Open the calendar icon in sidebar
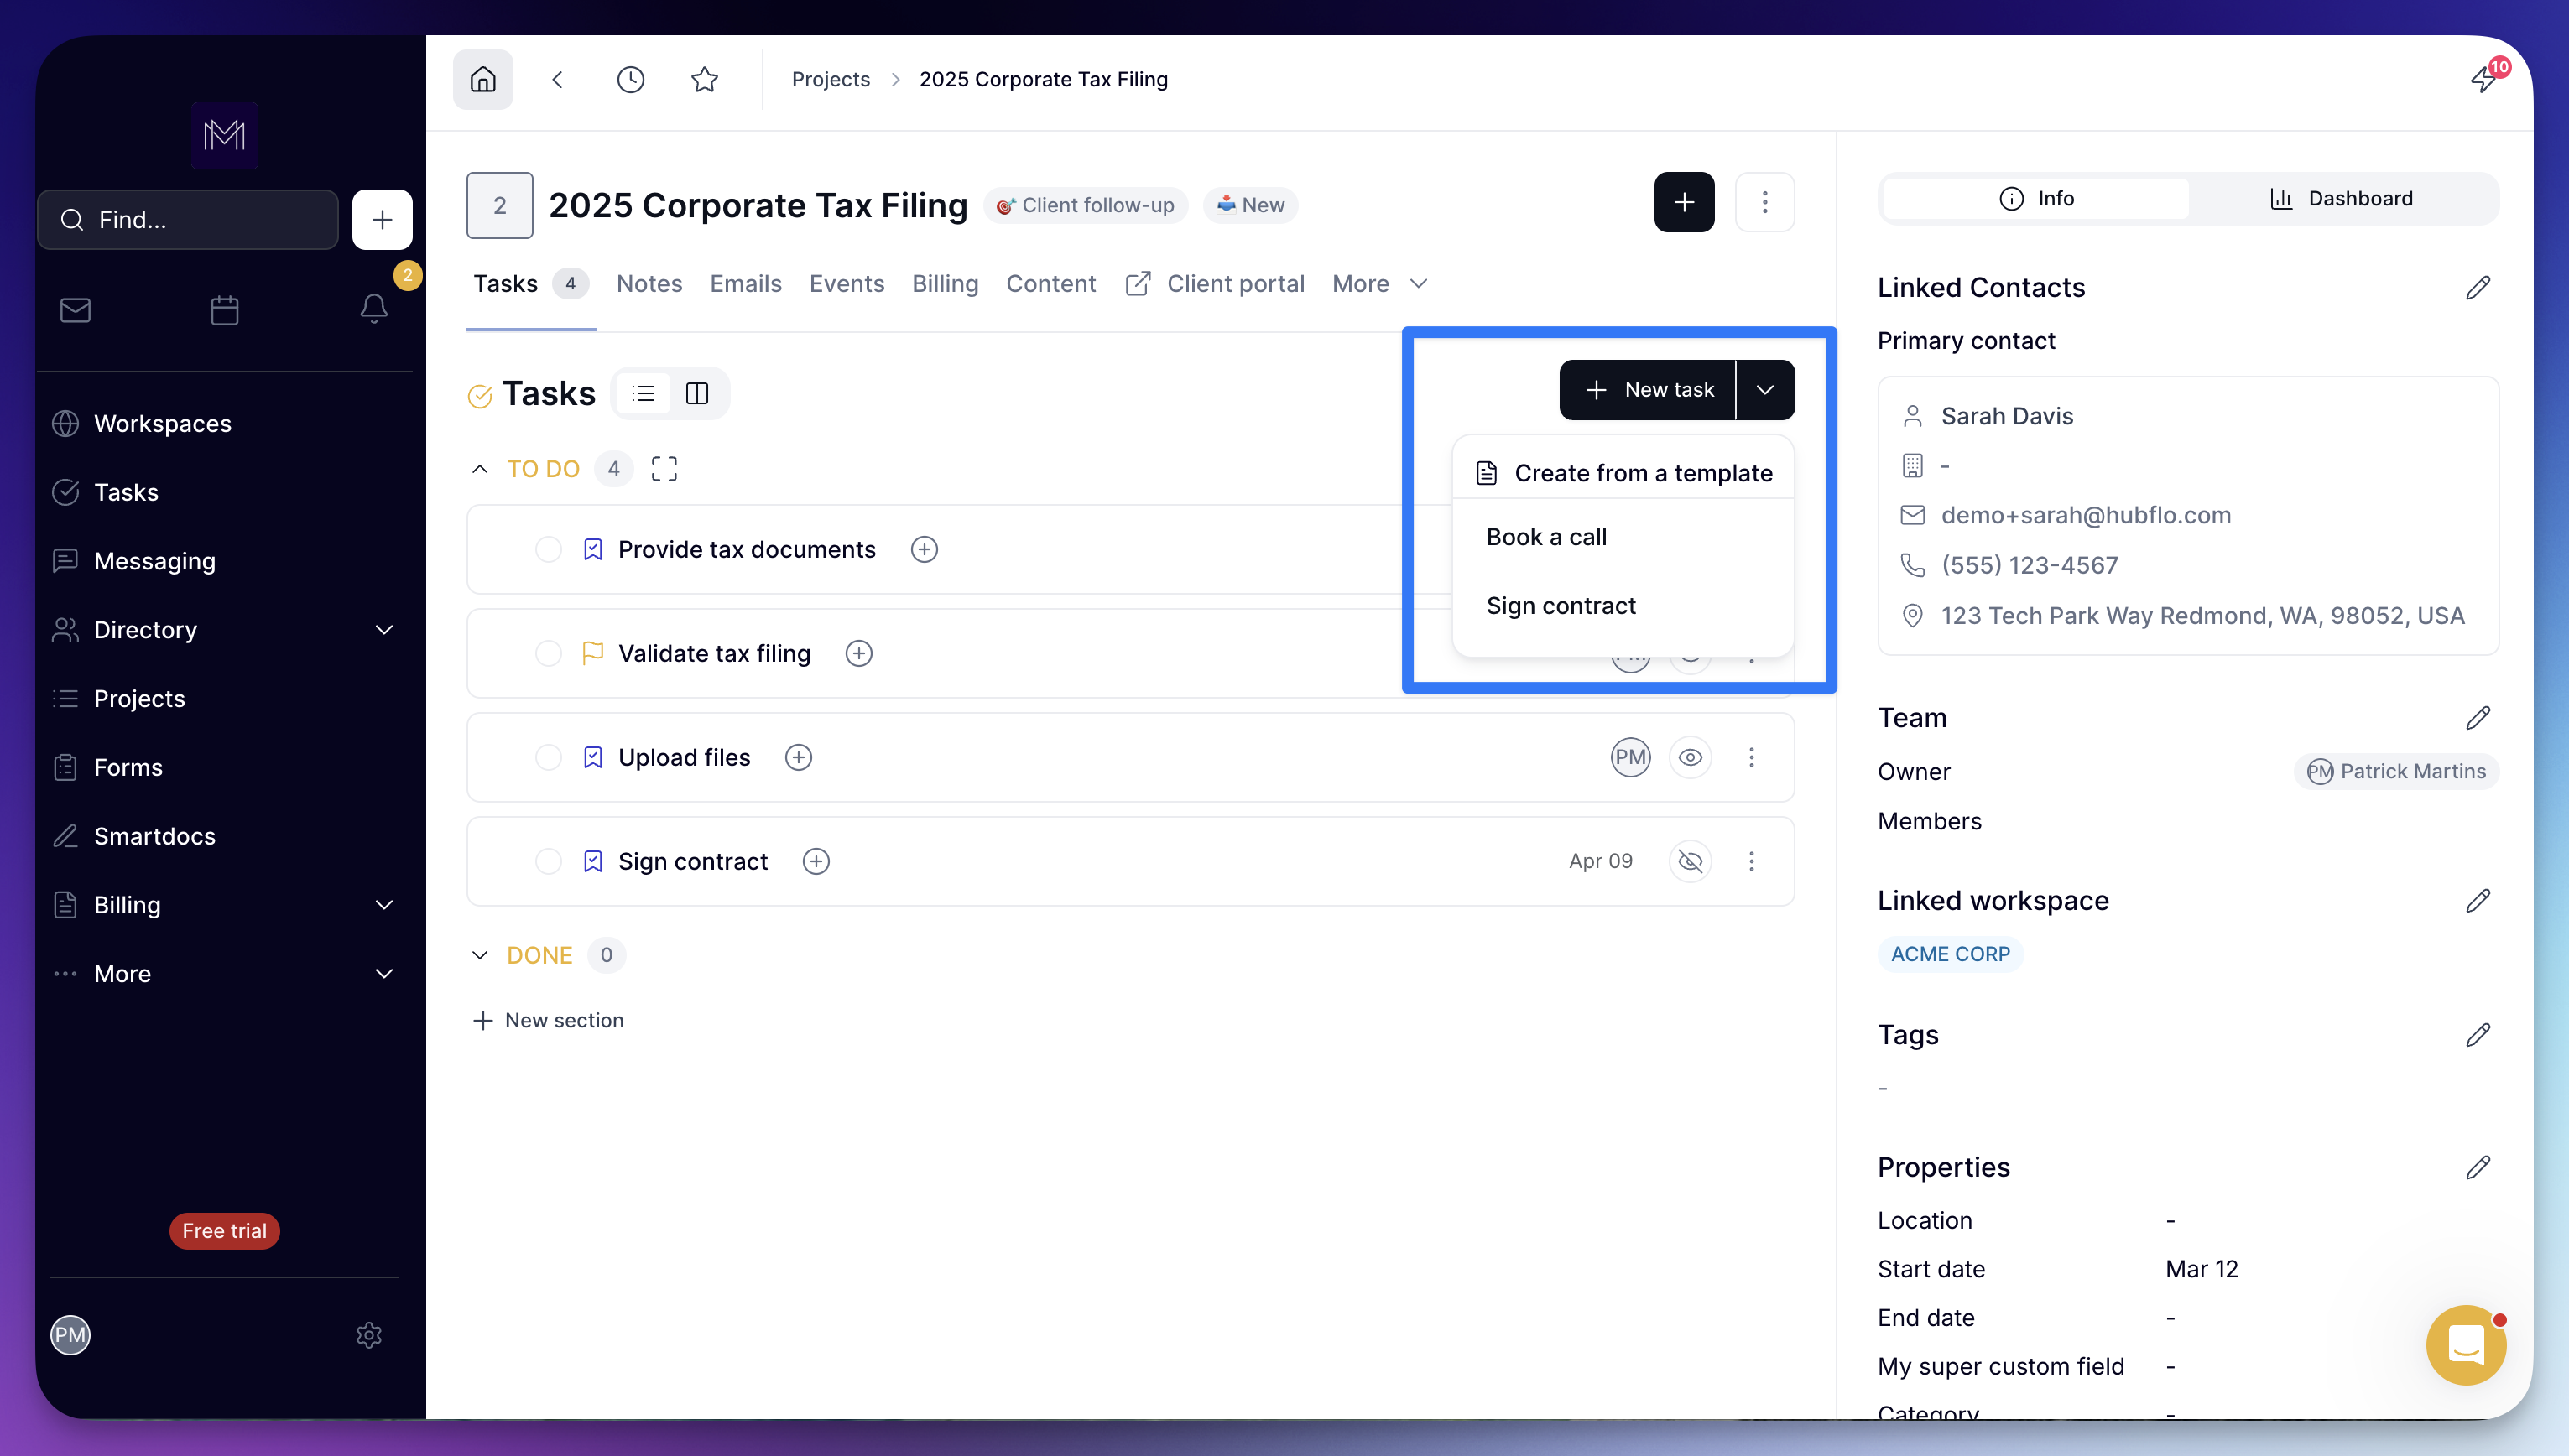Image resolution: width=2569 pixels, height=1456 pixels. (x=225, y=310)
